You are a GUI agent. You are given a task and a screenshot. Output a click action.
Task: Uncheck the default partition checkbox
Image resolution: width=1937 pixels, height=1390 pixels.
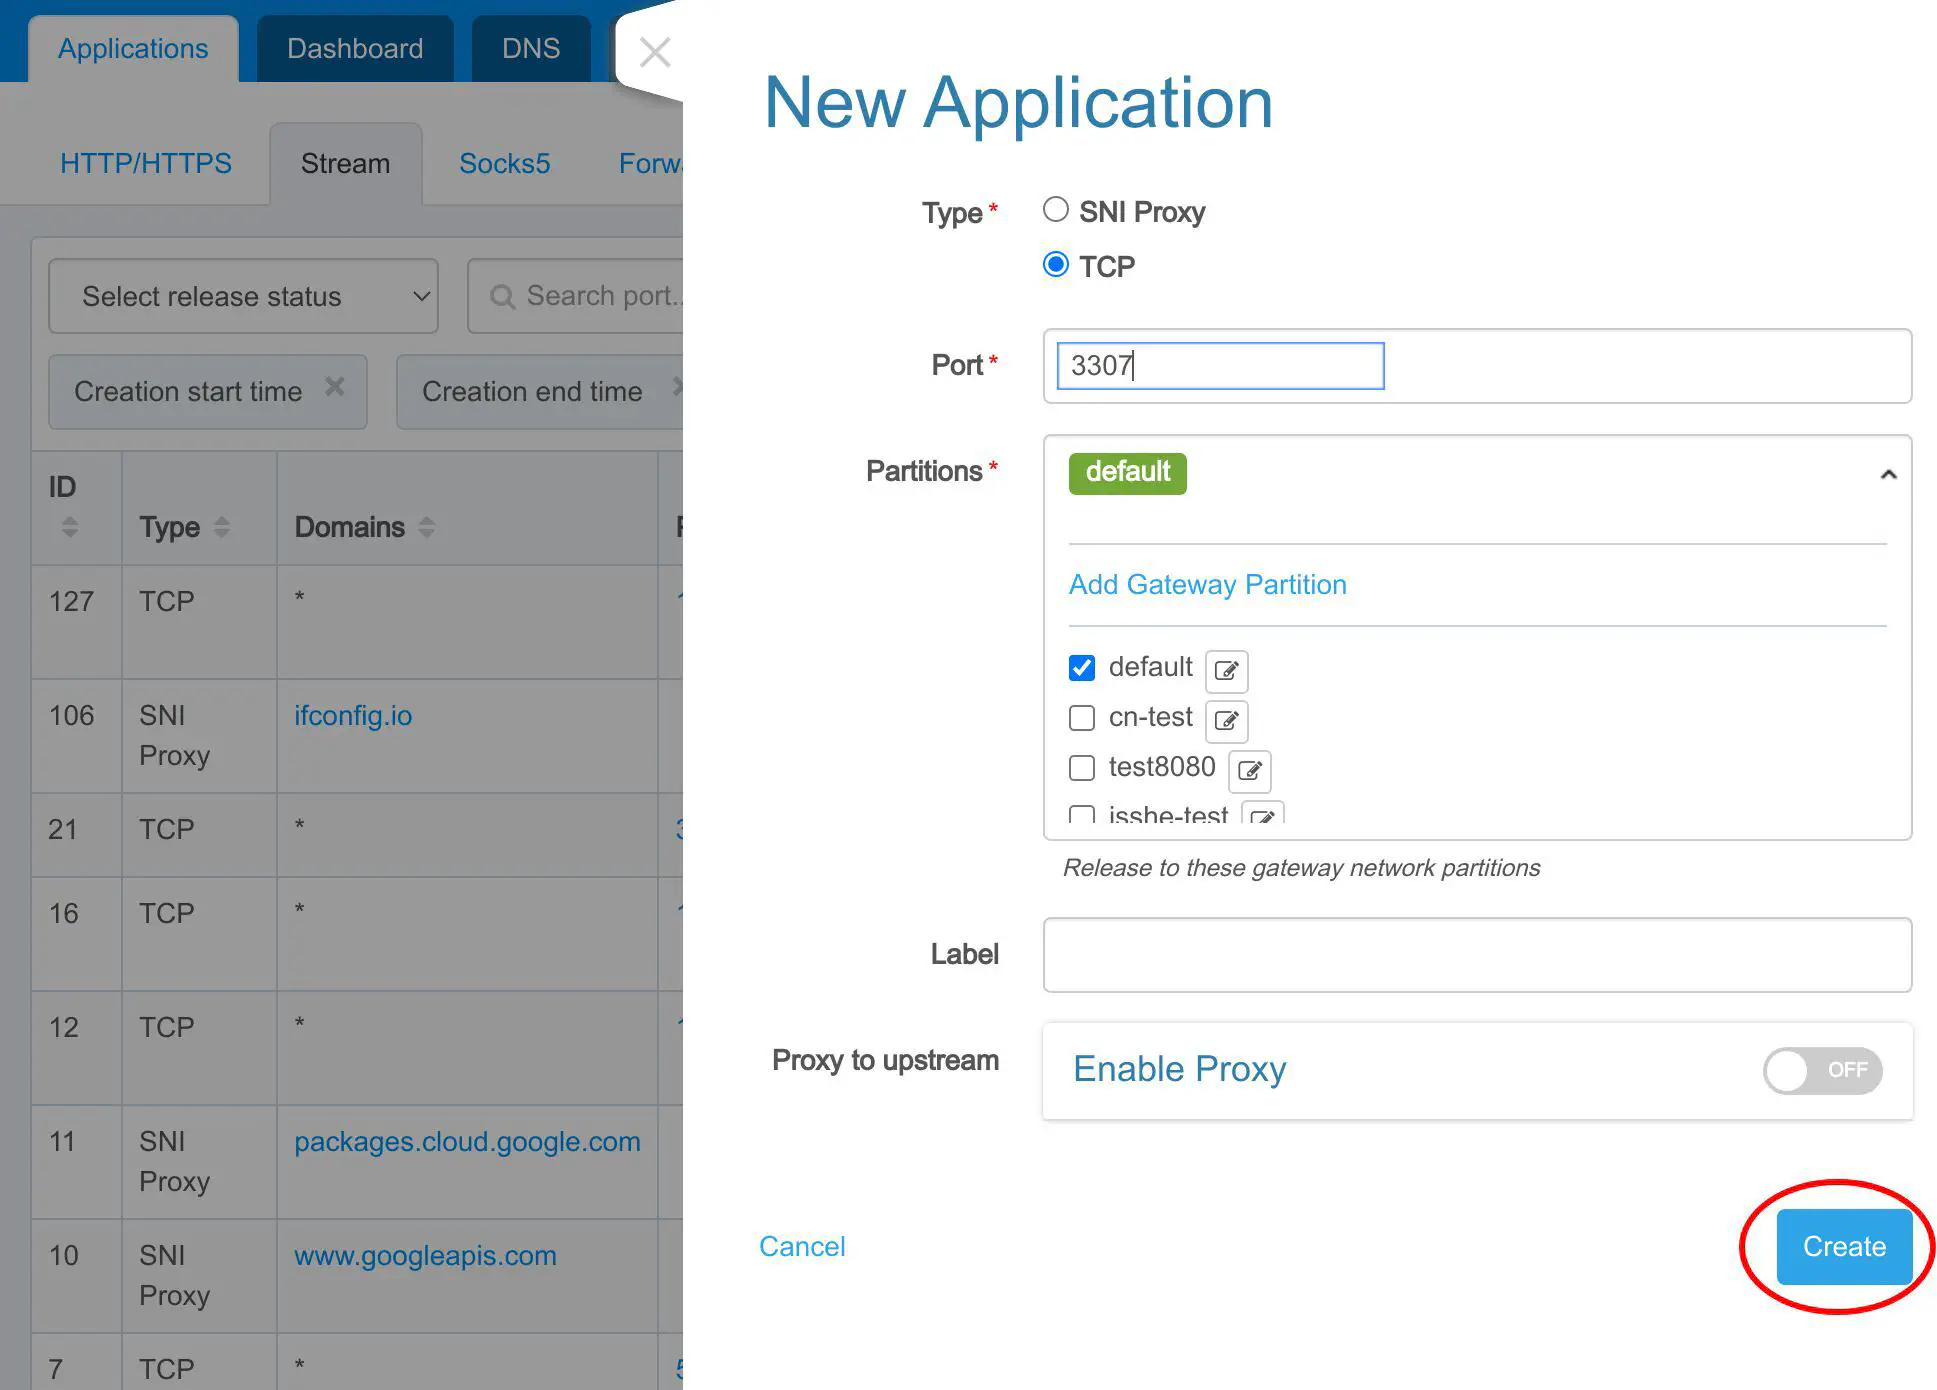1082,668
